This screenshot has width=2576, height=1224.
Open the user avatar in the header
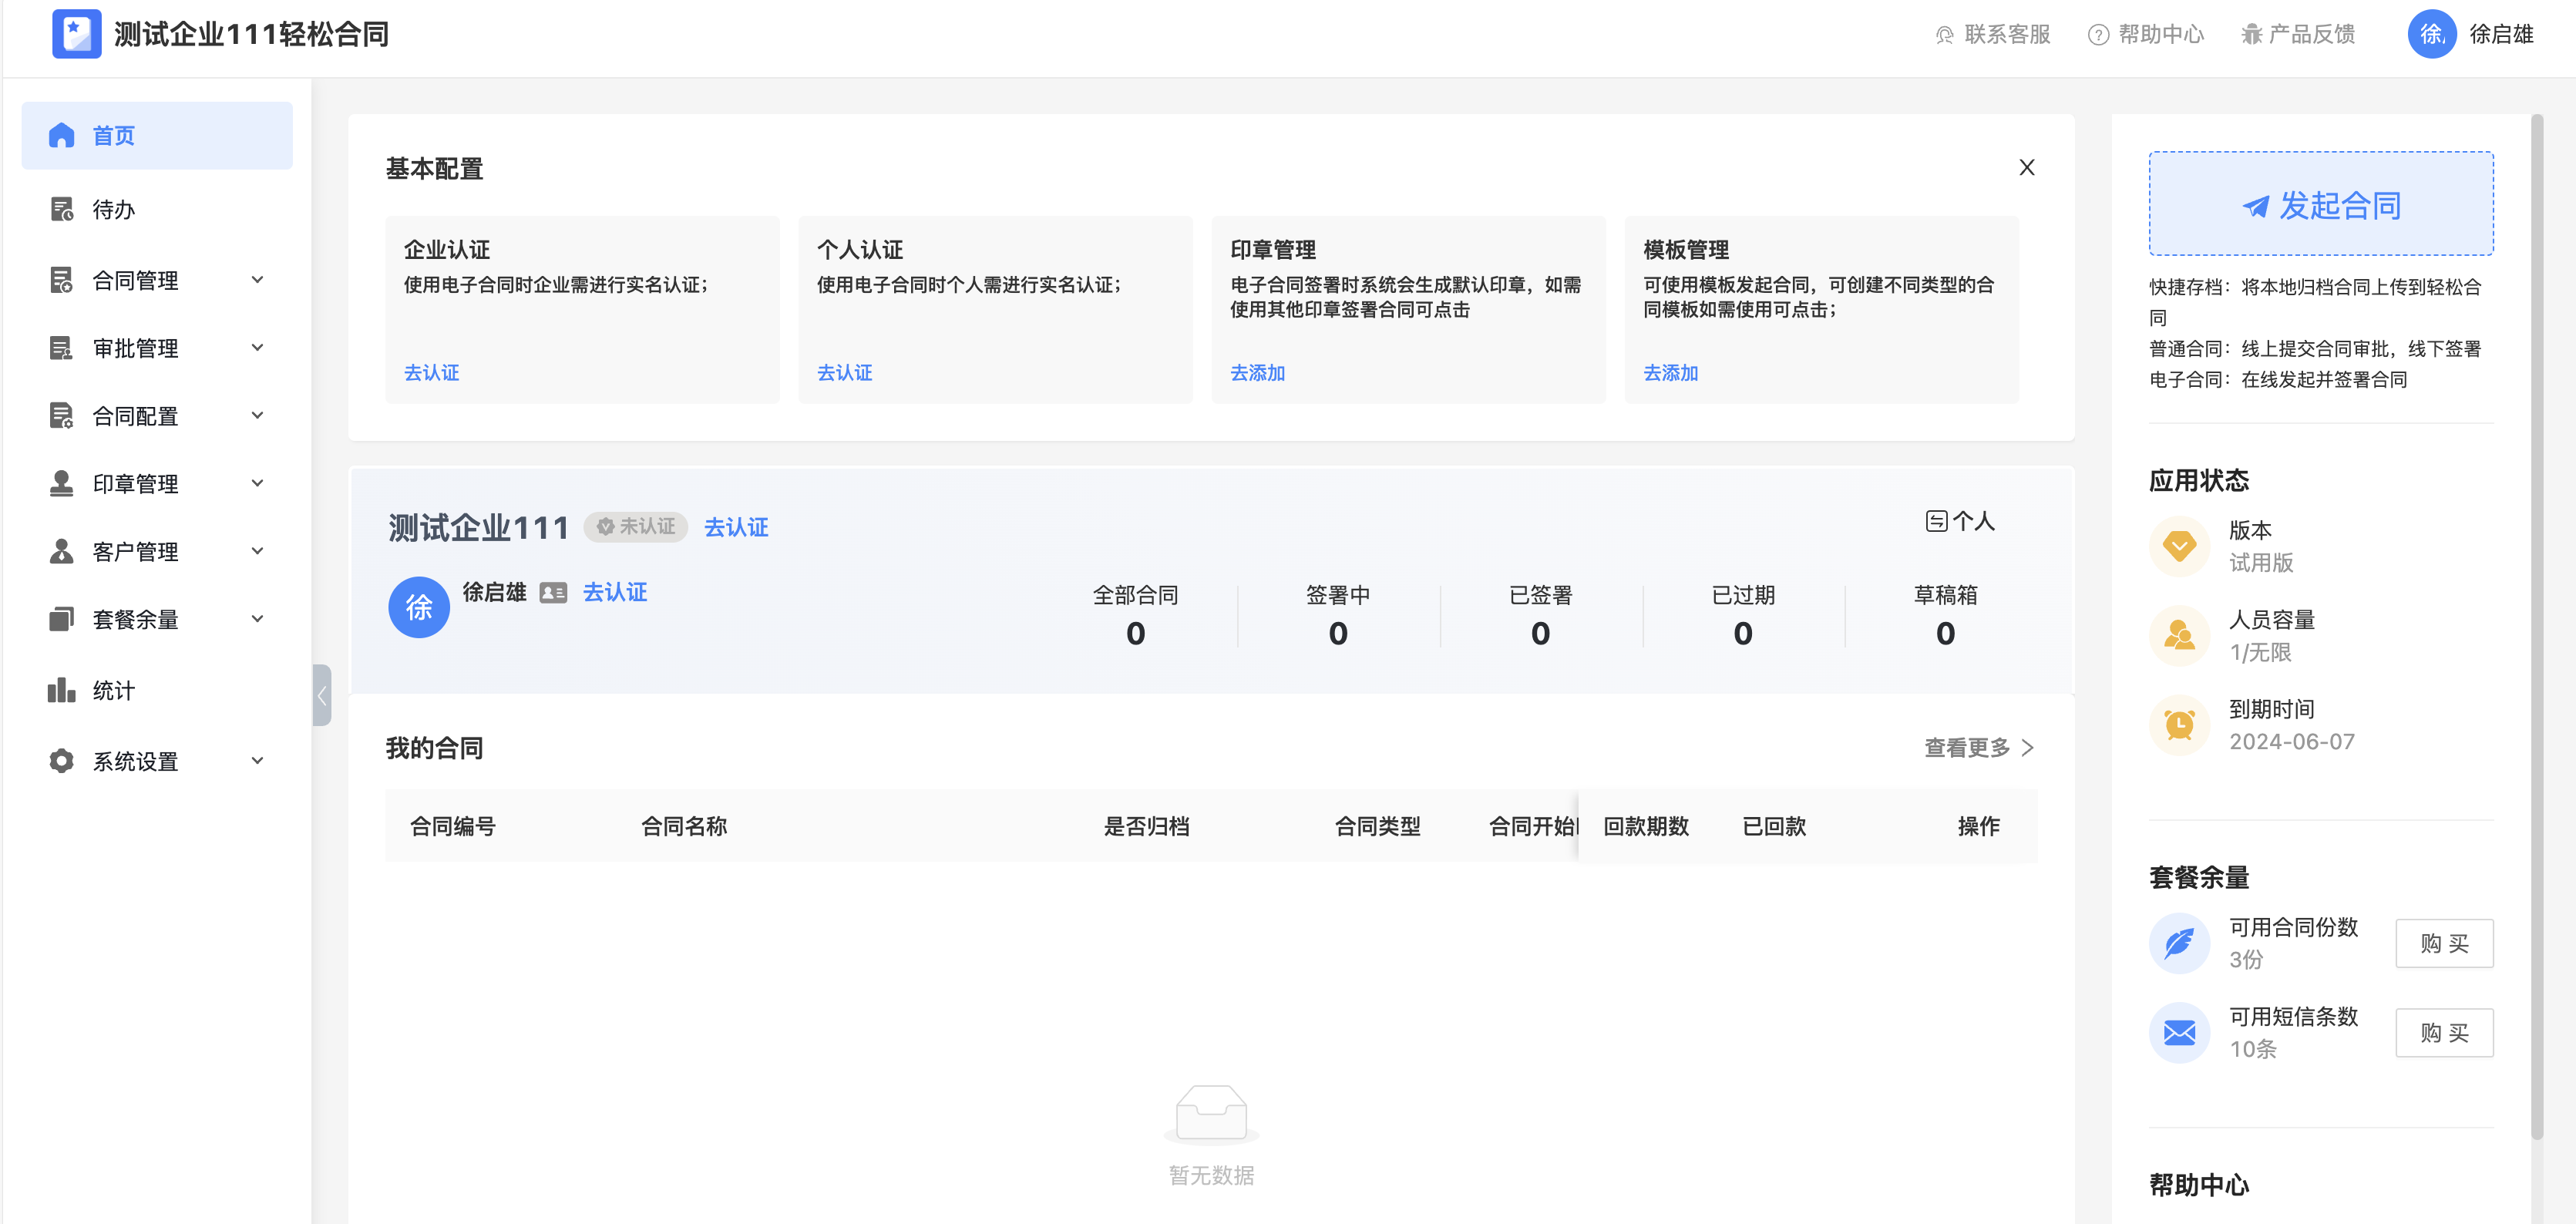[2431, 34]
